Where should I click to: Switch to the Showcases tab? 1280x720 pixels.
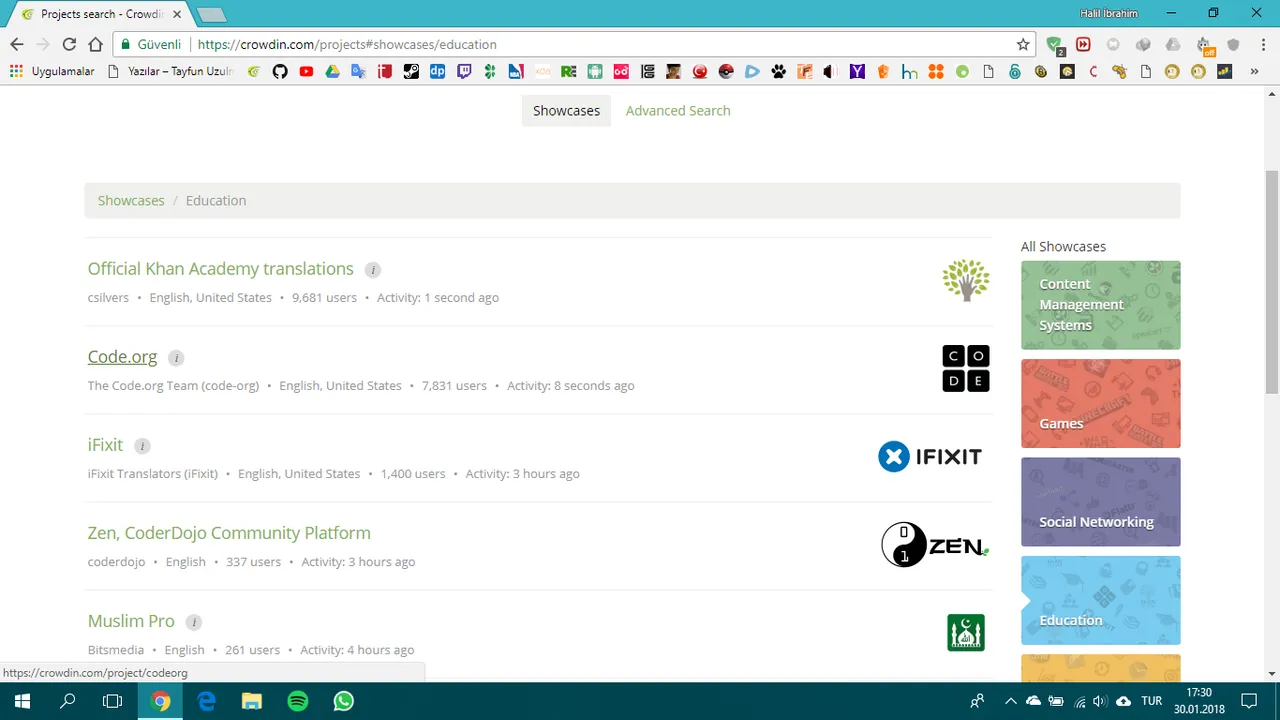point(566,111)
